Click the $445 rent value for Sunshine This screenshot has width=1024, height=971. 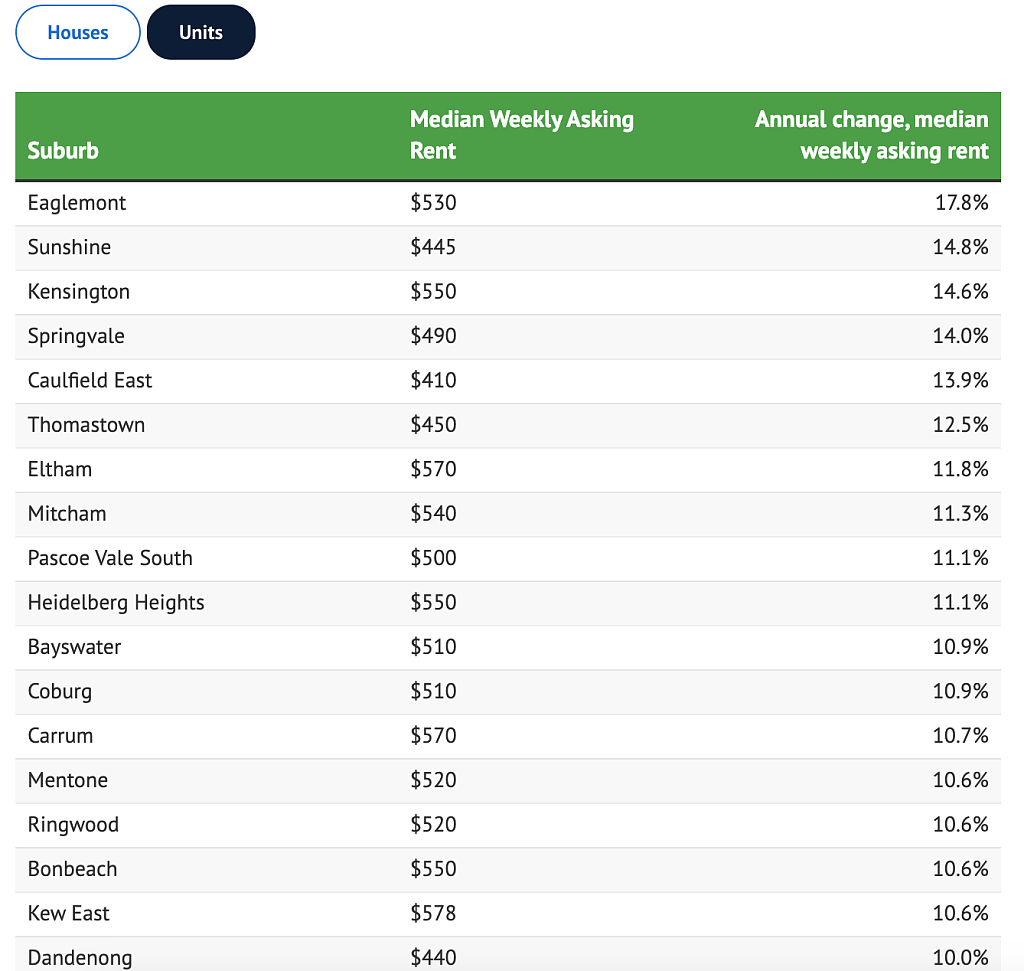click(x=433, y=247)
